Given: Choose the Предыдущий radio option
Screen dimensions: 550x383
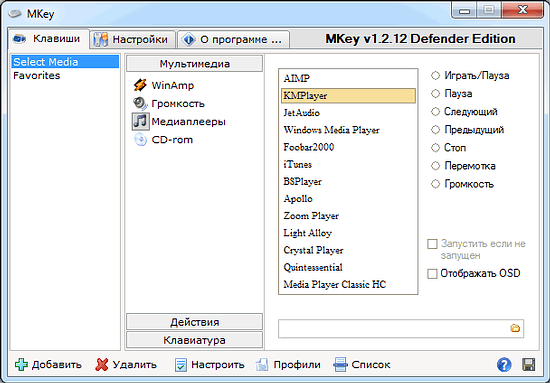Looking at the screenshot, I should pos(435,130).
